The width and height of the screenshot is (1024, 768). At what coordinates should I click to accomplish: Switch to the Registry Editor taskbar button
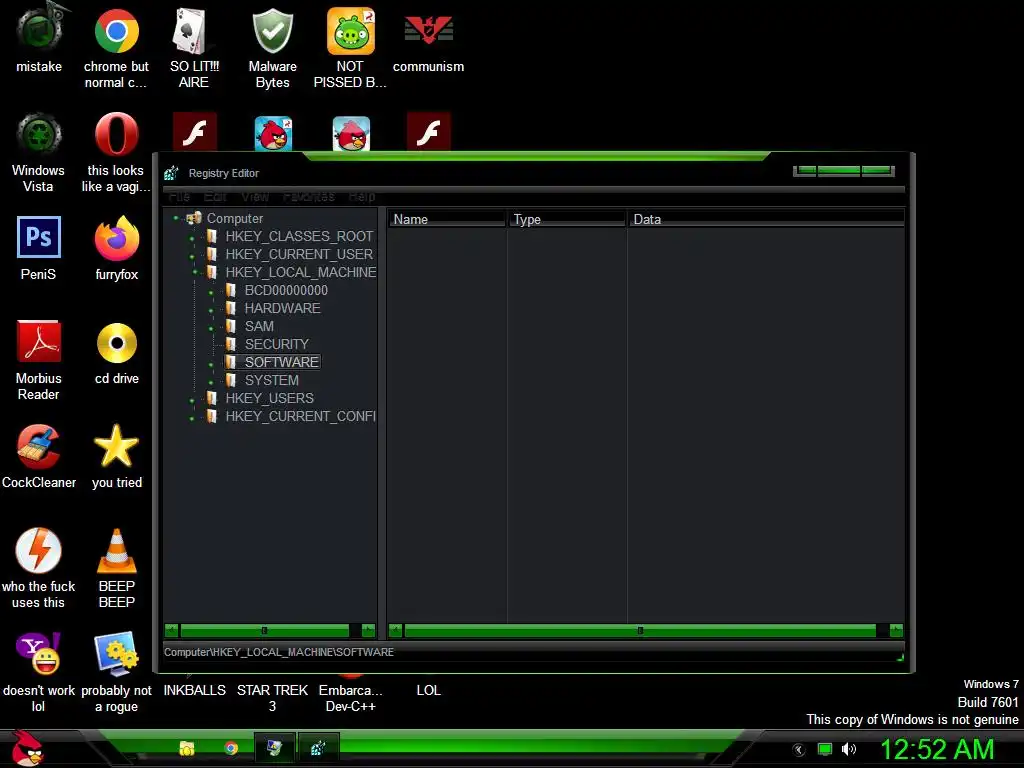coord(318,748)
